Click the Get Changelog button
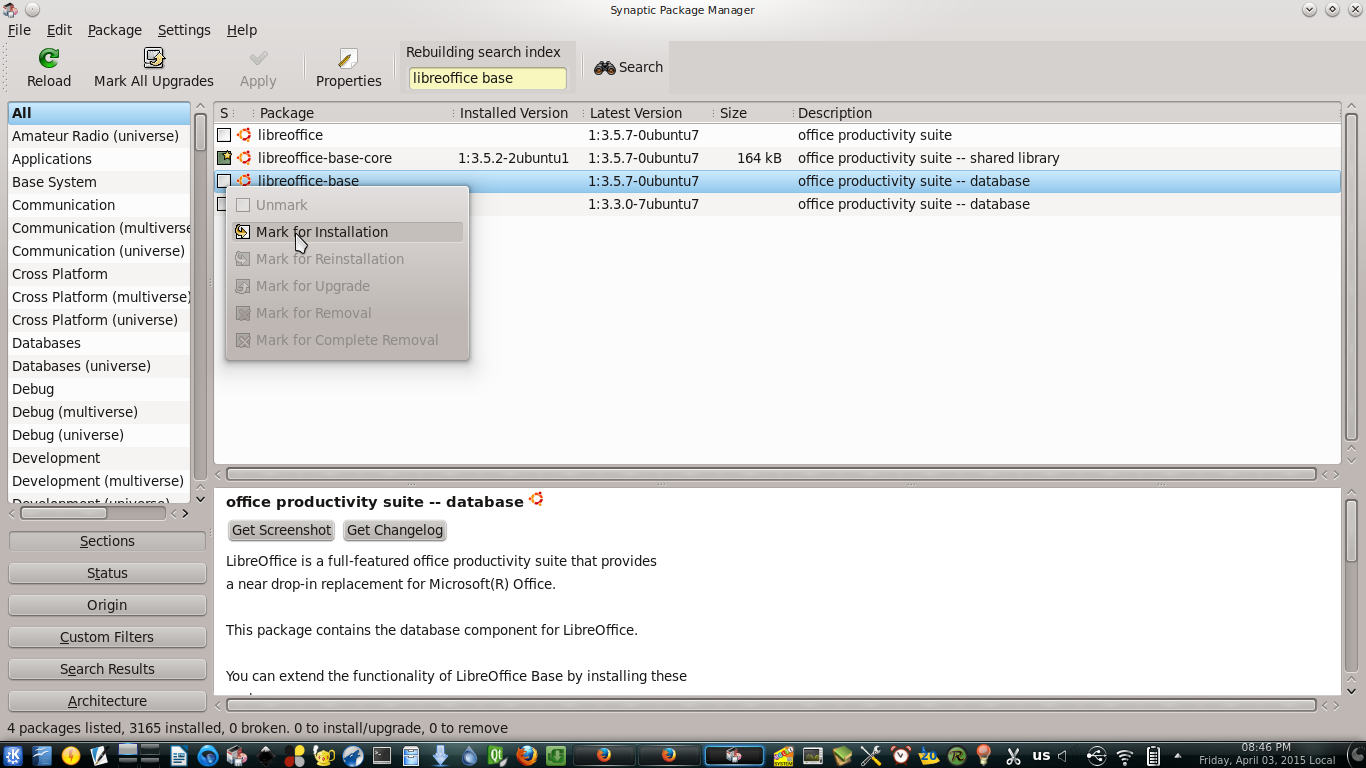 point(395,530)
